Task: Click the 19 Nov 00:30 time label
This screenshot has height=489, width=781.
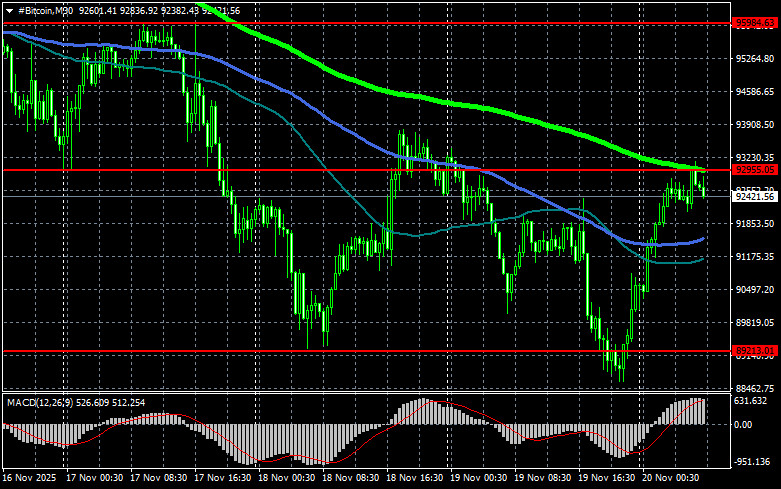Action: click(x=479, y=478)
